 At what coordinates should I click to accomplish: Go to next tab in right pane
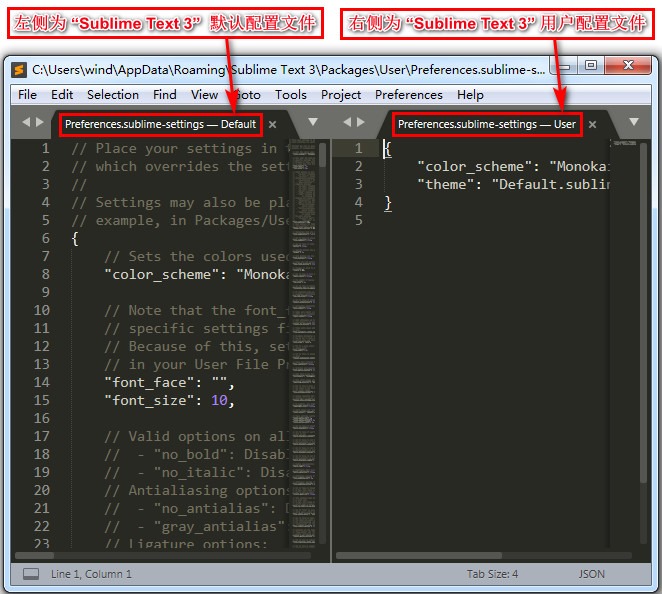[361, 122]
